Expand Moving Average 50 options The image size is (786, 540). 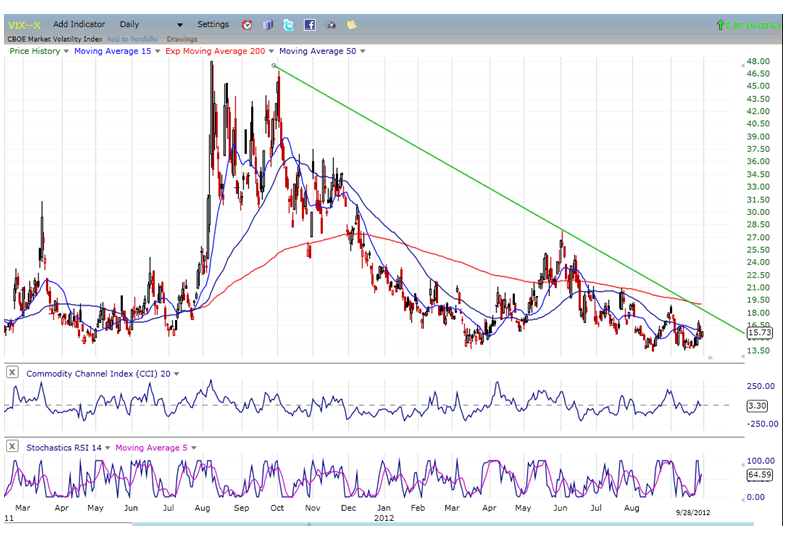pyautogui.click(x=362, y=51)
